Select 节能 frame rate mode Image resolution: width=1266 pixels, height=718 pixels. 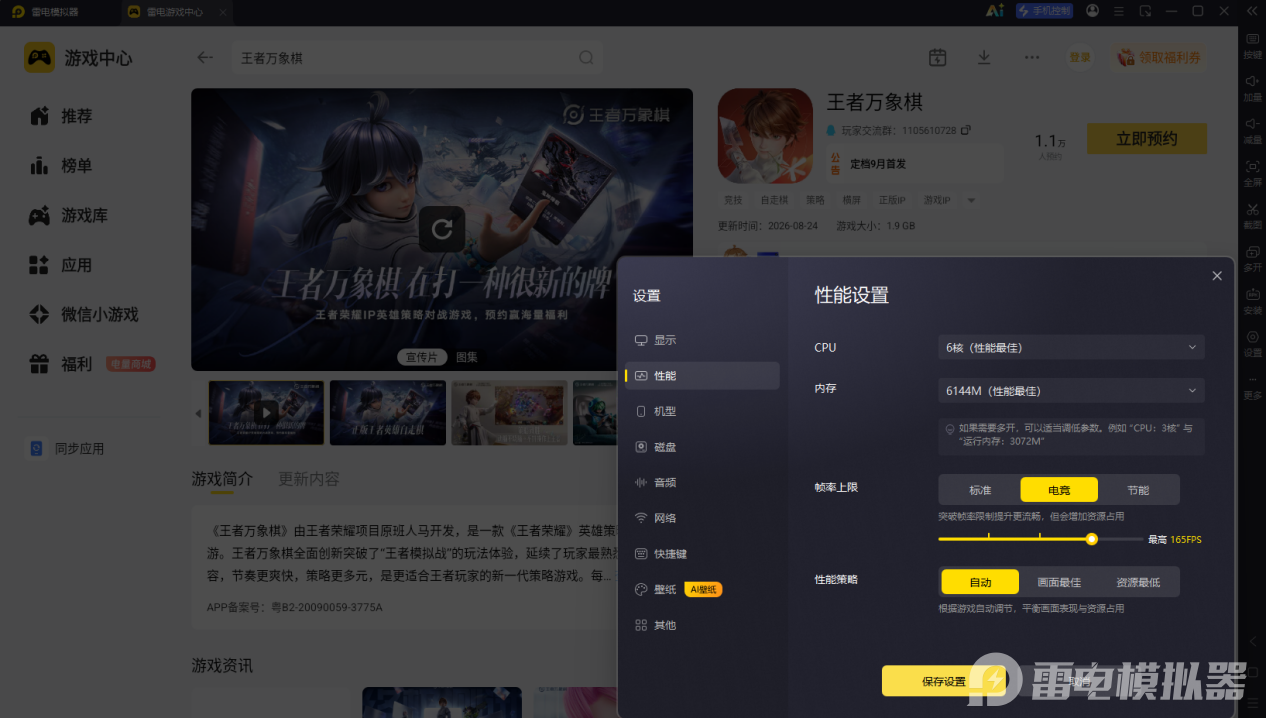click(1138, 490)
